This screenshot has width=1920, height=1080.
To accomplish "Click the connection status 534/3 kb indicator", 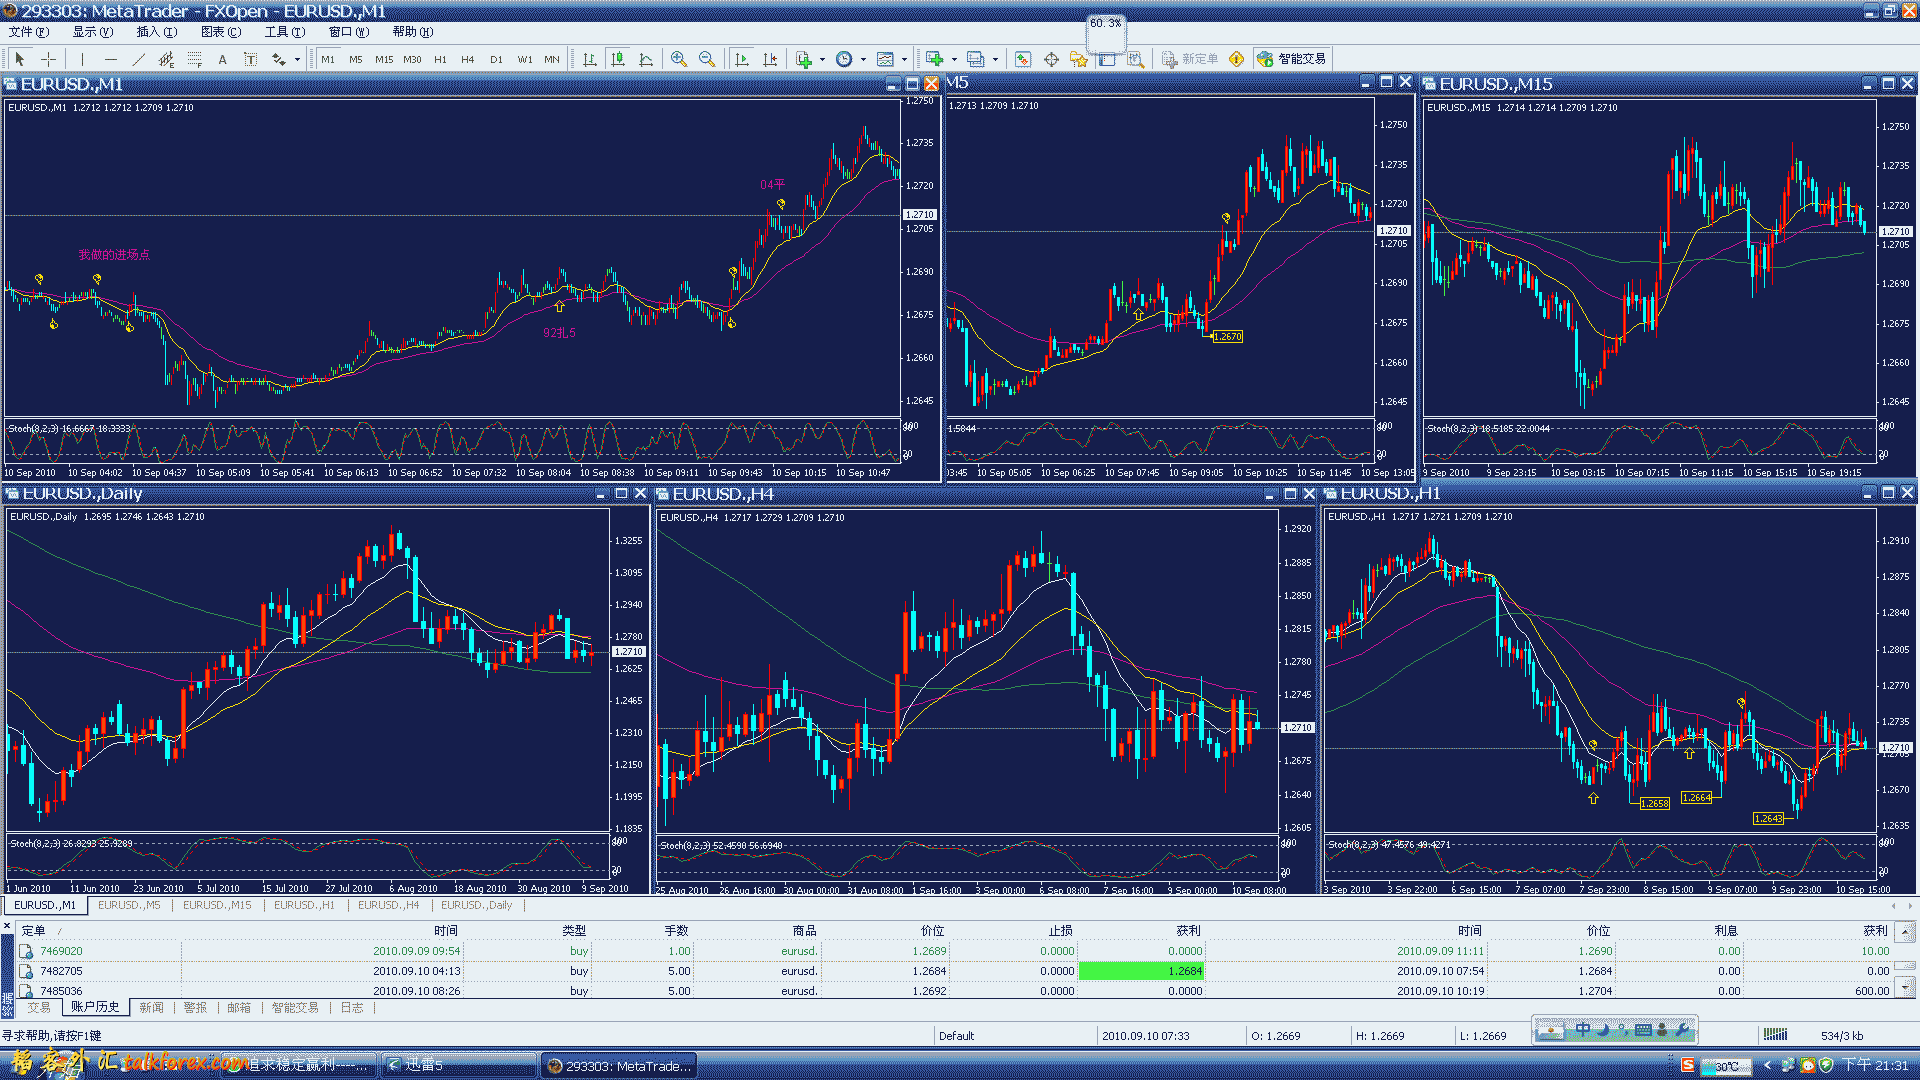I will click(x=1842, y=1036).
